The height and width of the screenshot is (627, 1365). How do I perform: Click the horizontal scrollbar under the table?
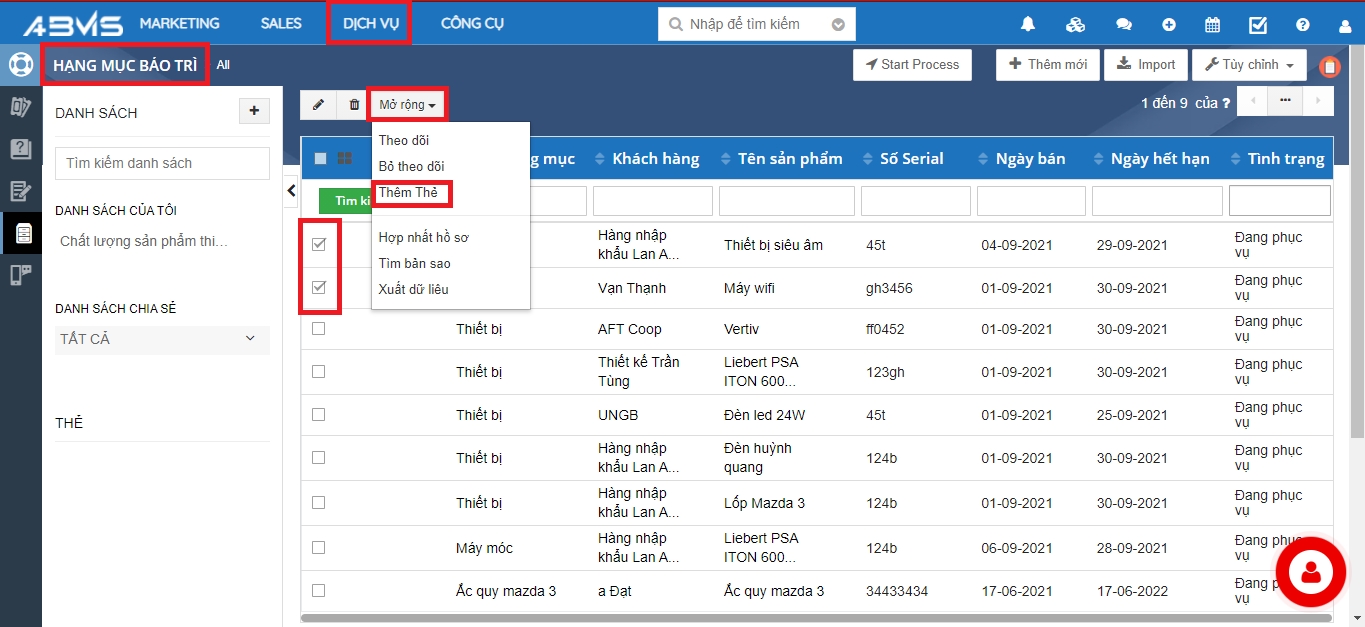pos(800,618)
